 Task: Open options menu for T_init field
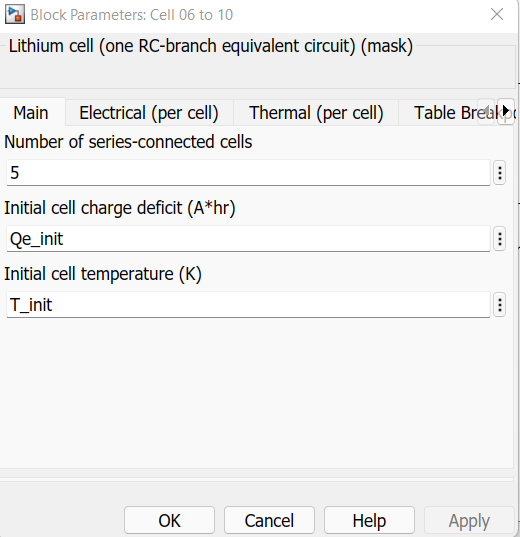500,305
